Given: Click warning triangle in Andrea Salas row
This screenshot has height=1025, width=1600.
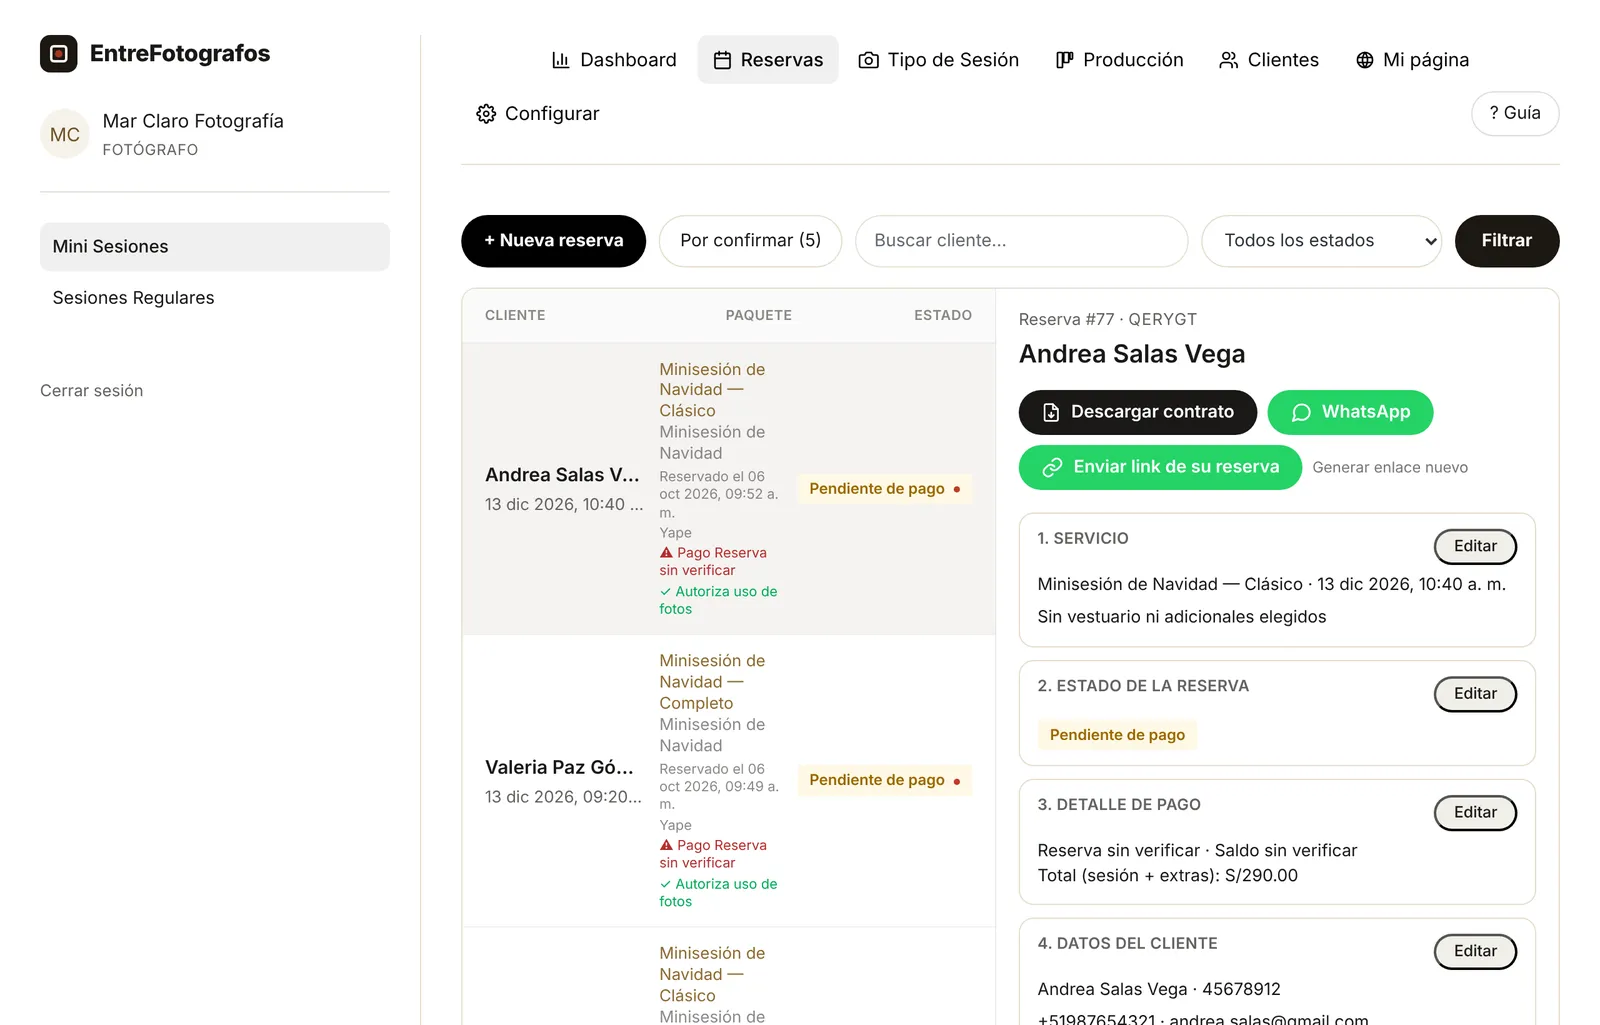Looking at the screenshot, I should (x=666, y=552).
